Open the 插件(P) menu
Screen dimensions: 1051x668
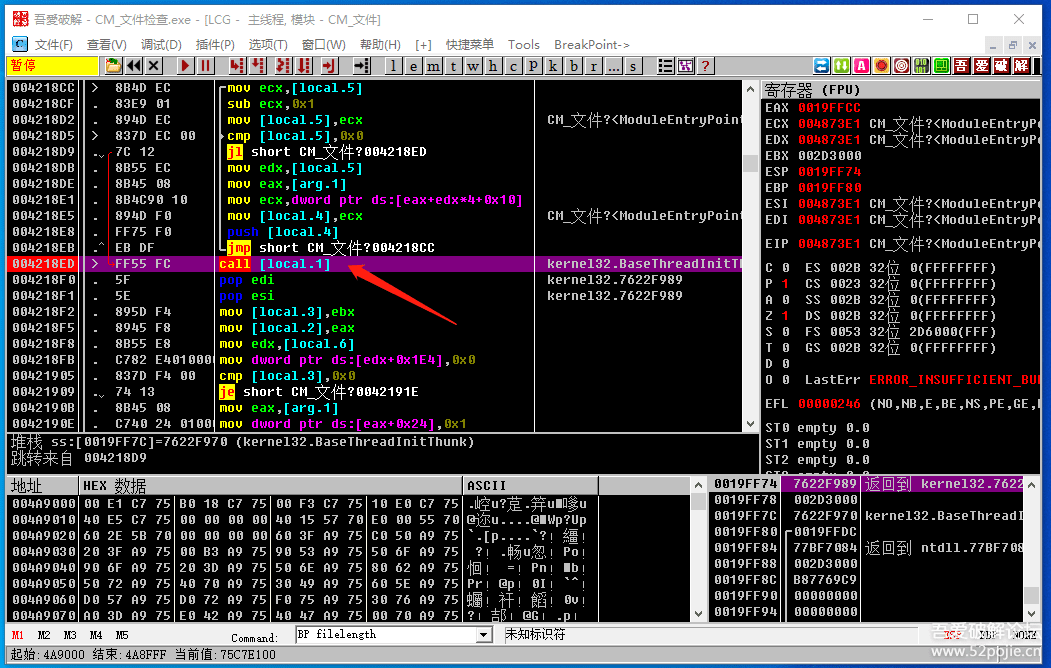click(215, 45)
